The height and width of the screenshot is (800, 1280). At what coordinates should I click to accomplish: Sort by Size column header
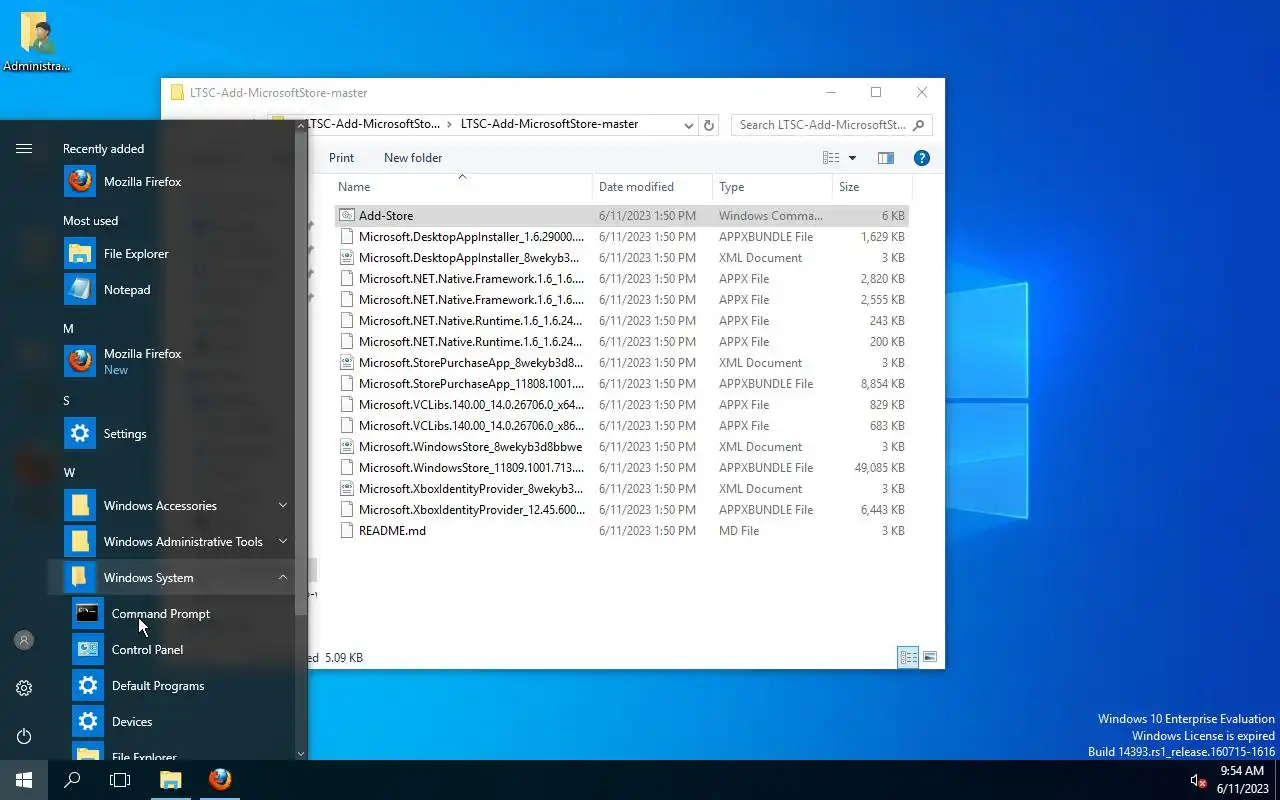pyautogui.click(x=872, y=187)
